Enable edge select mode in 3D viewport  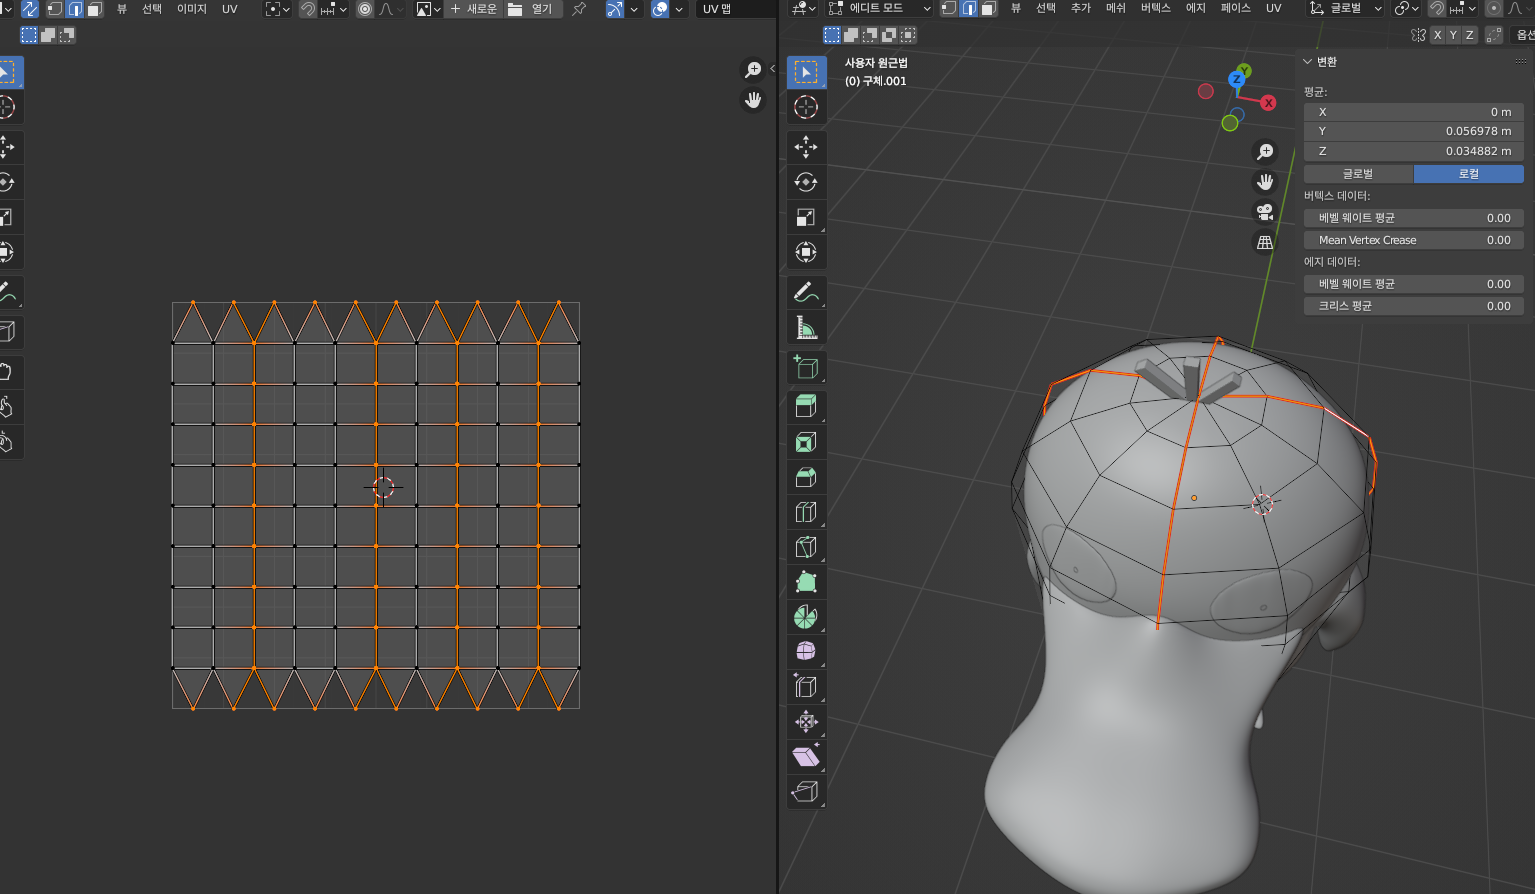[969, 9]
